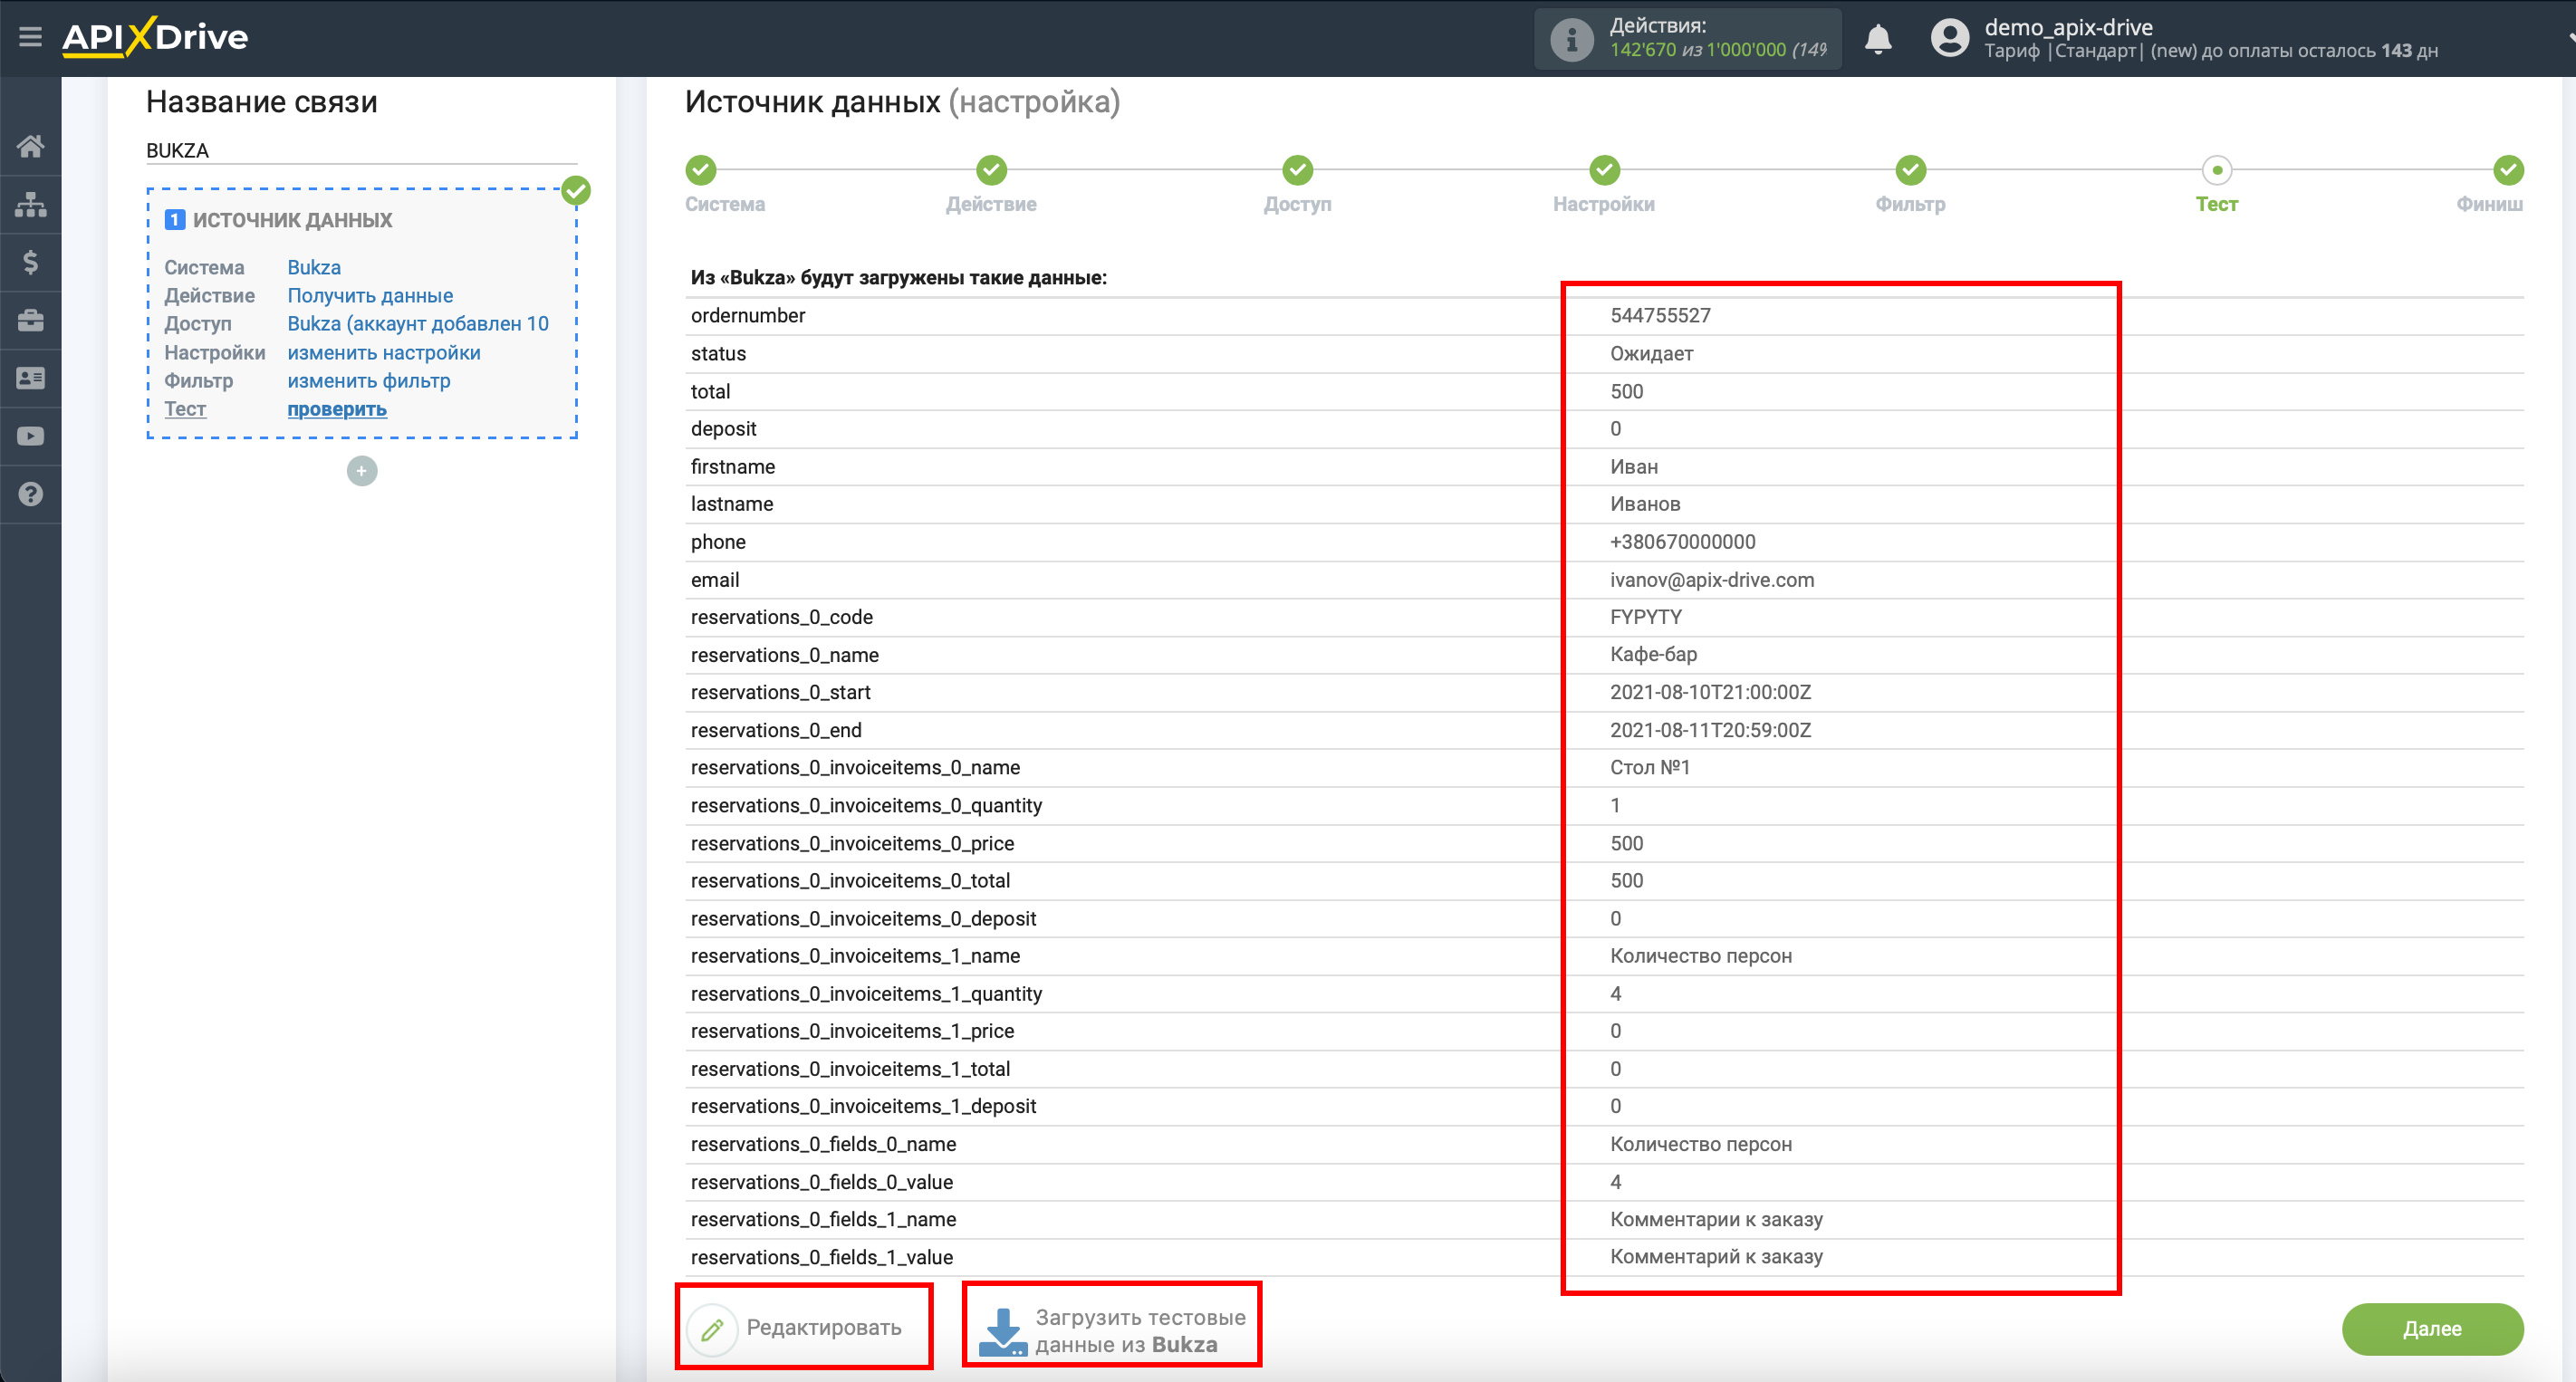Edit the BUKZA connection name field

point(362,151)
